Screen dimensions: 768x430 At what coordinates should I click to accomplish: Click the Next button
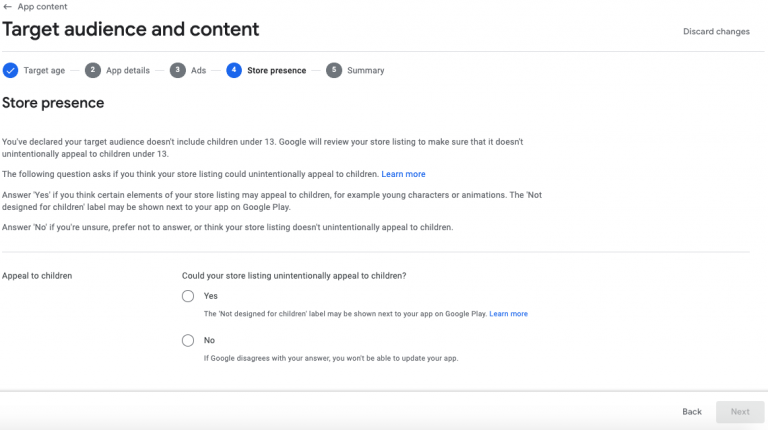point(740,411)
